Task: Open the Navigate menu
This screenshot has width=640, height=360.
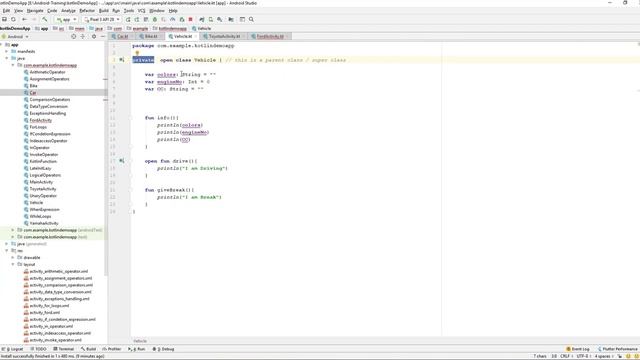Action: tap(35, 11)
